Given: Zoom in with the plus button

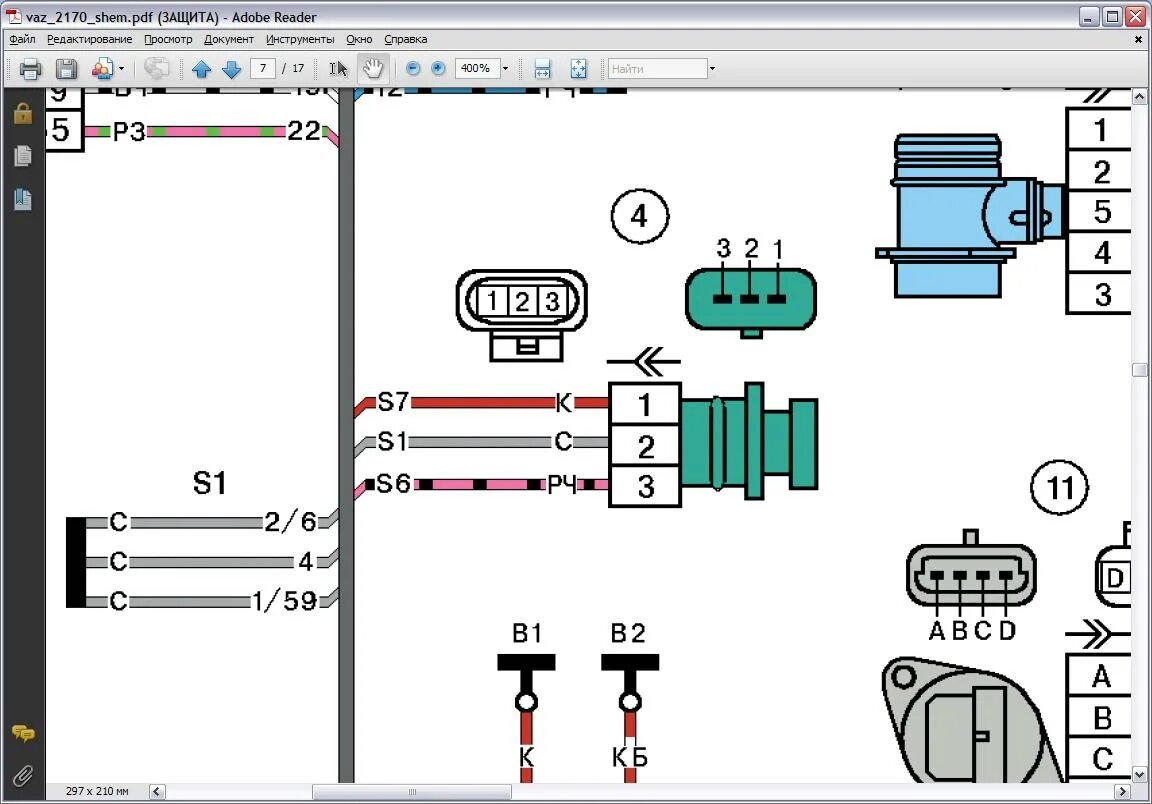Looking at the screenshot, I should (439, 68).
